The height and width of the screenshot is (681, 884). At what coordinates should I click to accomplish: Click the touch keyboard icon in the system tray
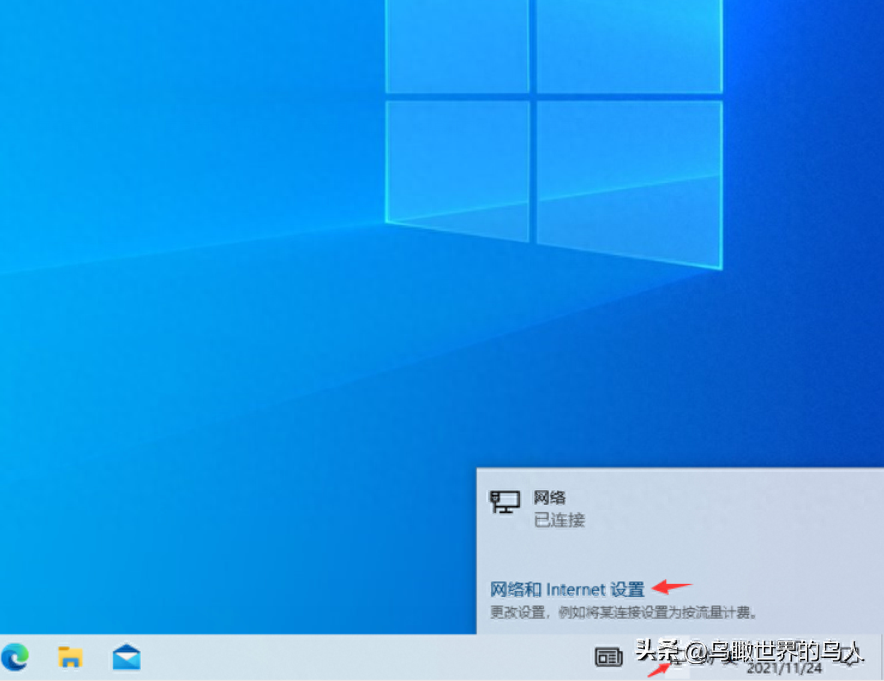609,658
